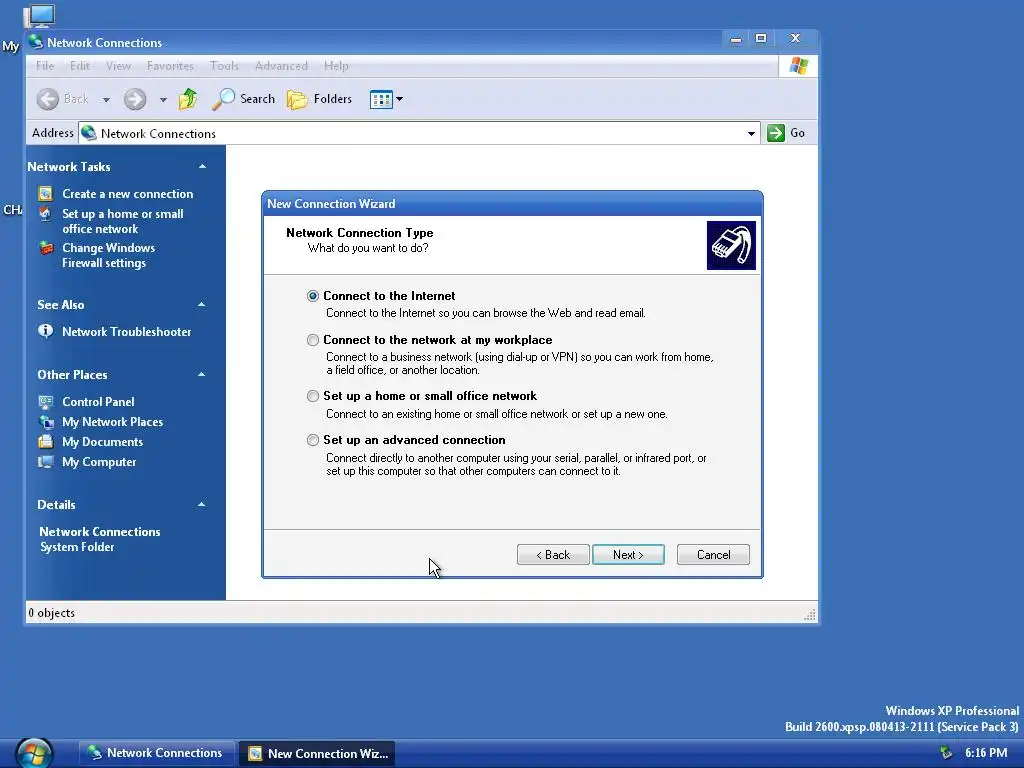Cancel the New Connection Wizard
Viewport: 1024px width, 768px height.
coord(713,554)
